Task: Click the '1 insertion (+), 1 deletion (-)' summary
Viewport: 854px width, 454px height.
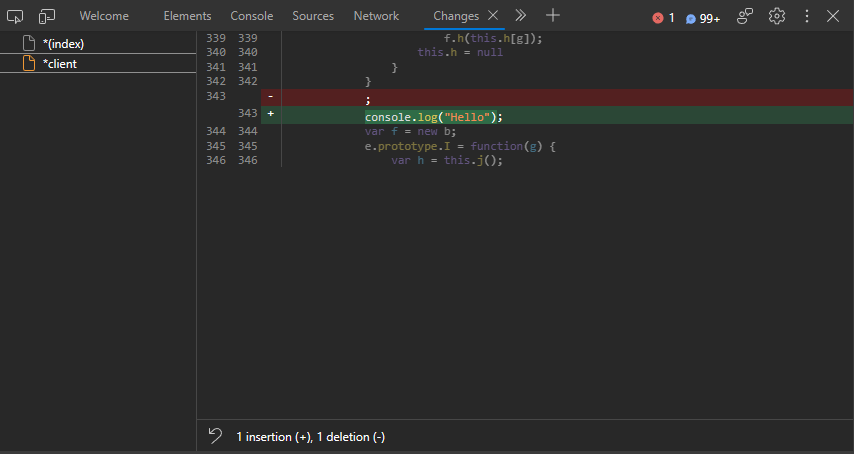Action: (310, 437)
